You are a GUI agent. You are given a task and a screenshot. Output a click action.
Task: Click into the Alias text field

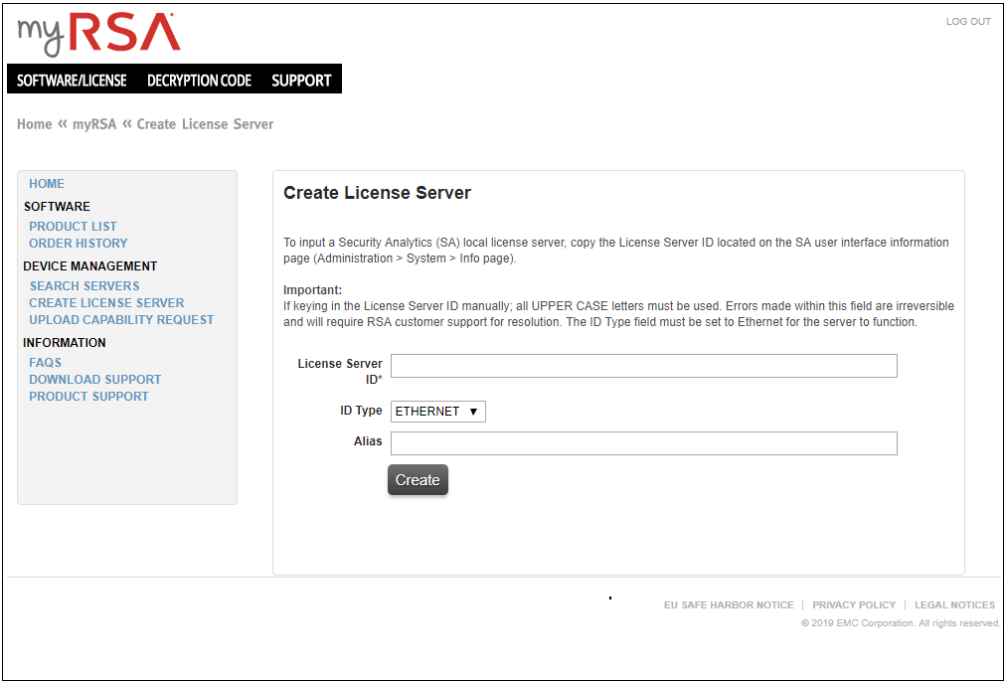(643, 443)
